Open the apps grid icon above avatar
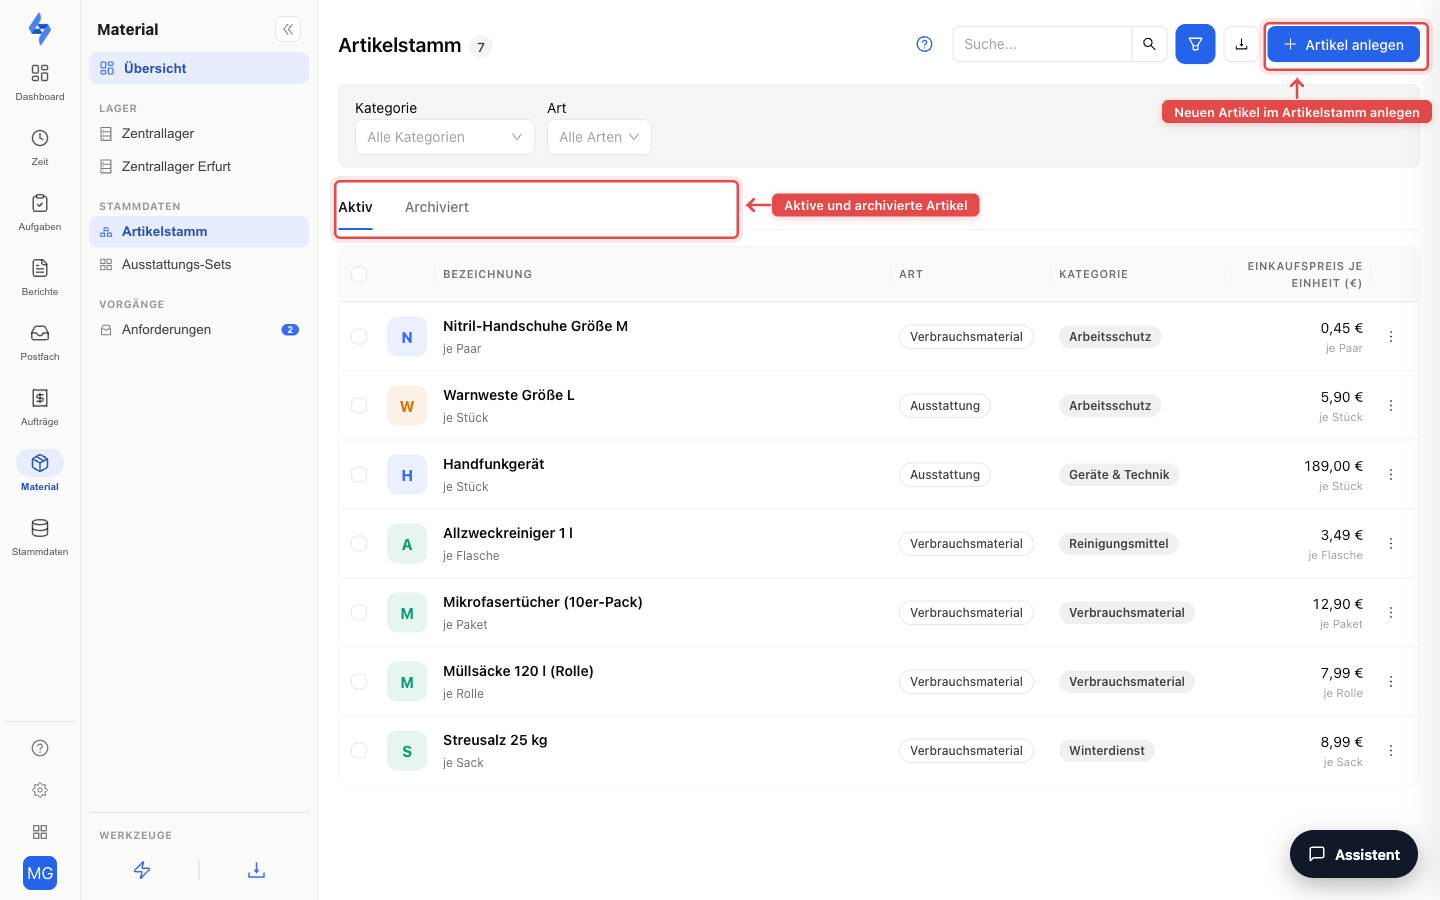This screenshot has height=900, width=1440. click(40, 832)
